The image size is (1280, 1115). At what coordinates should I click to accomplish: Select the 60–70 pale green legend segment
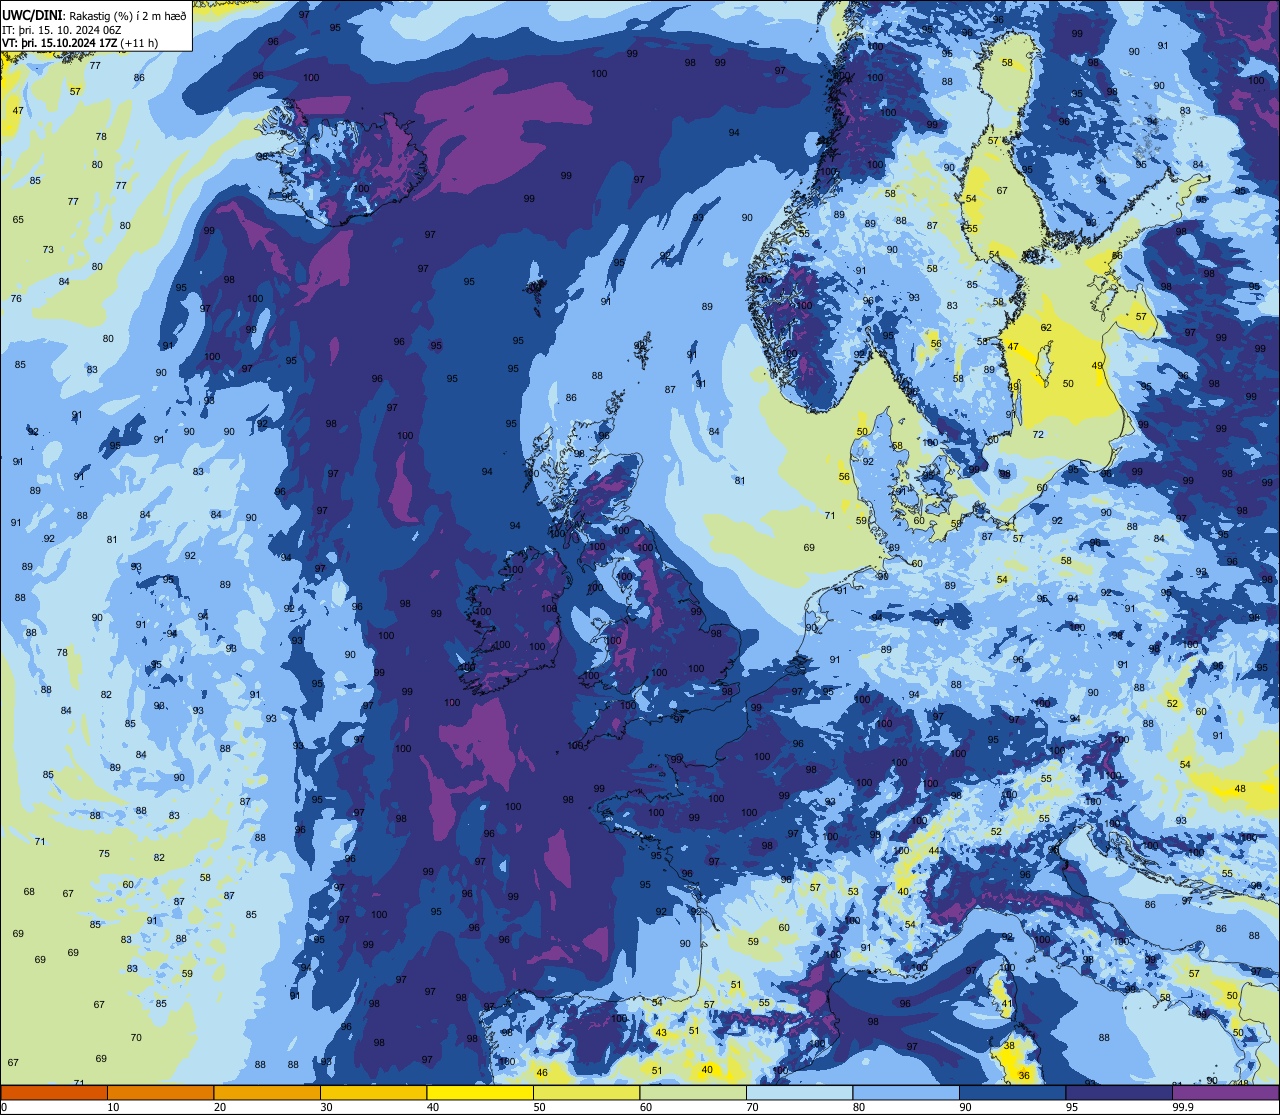point(693,1092)
